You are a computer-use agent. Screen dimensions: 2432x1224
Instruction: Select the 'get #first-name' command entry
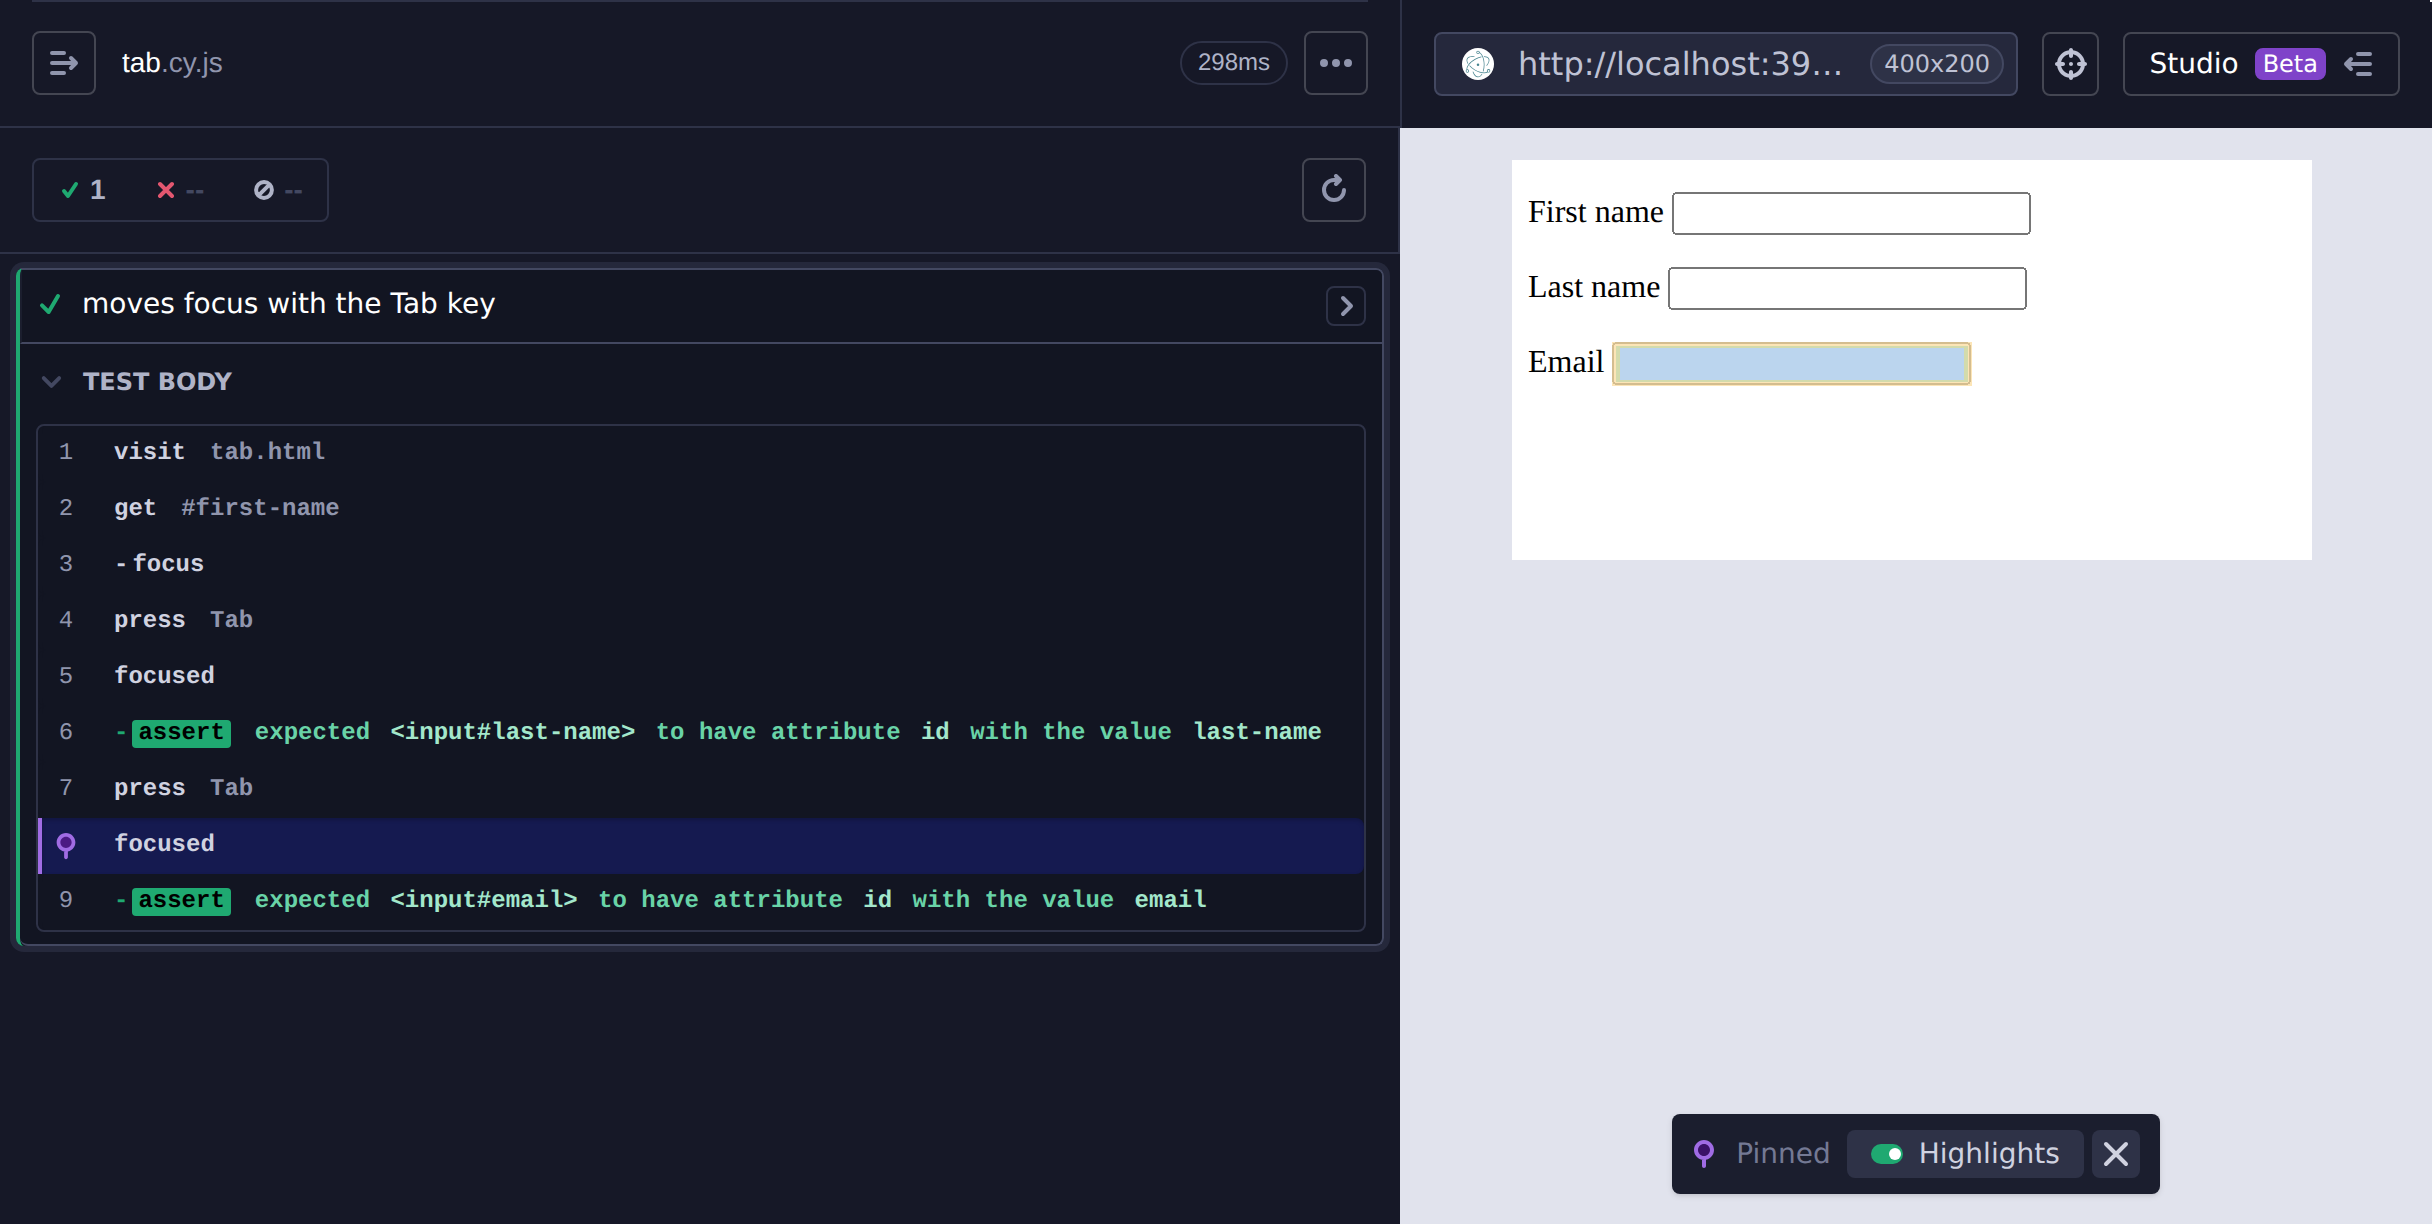tap(701, 508)
